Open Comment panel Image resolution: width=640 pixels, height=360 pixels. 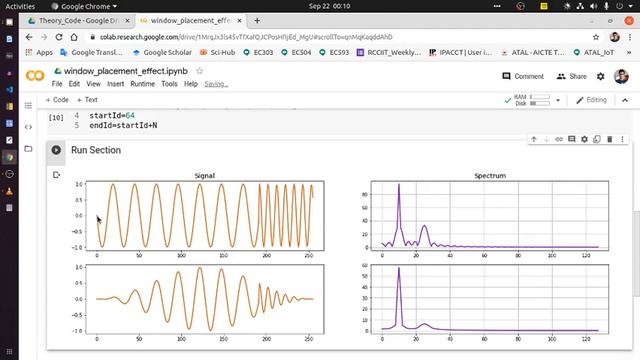click(523, 76)
